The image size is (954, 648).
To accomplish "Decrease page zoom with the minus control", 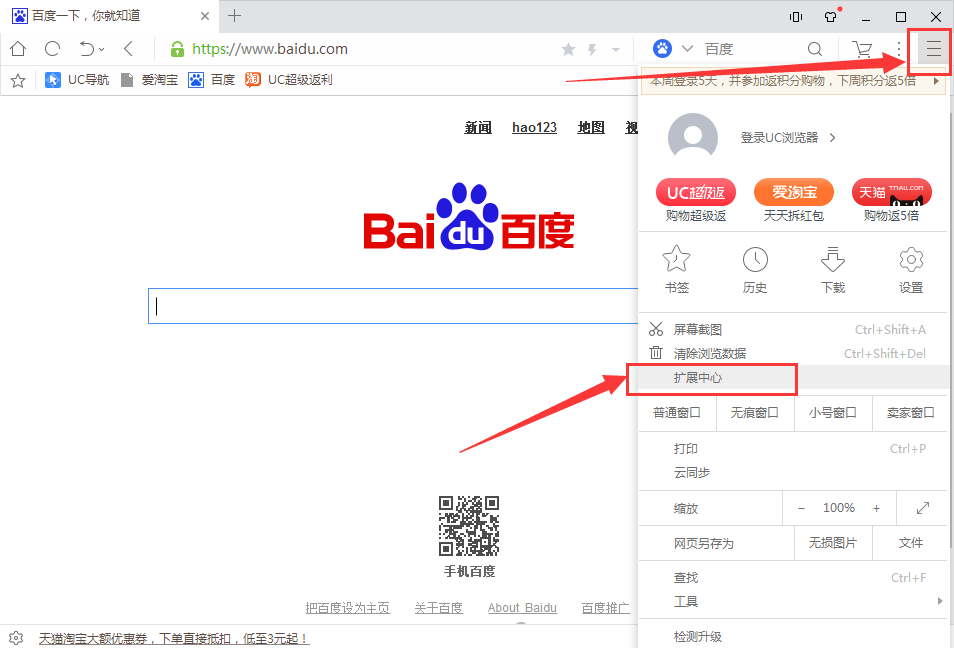I will pyautogui.click(x=801, y=507).
